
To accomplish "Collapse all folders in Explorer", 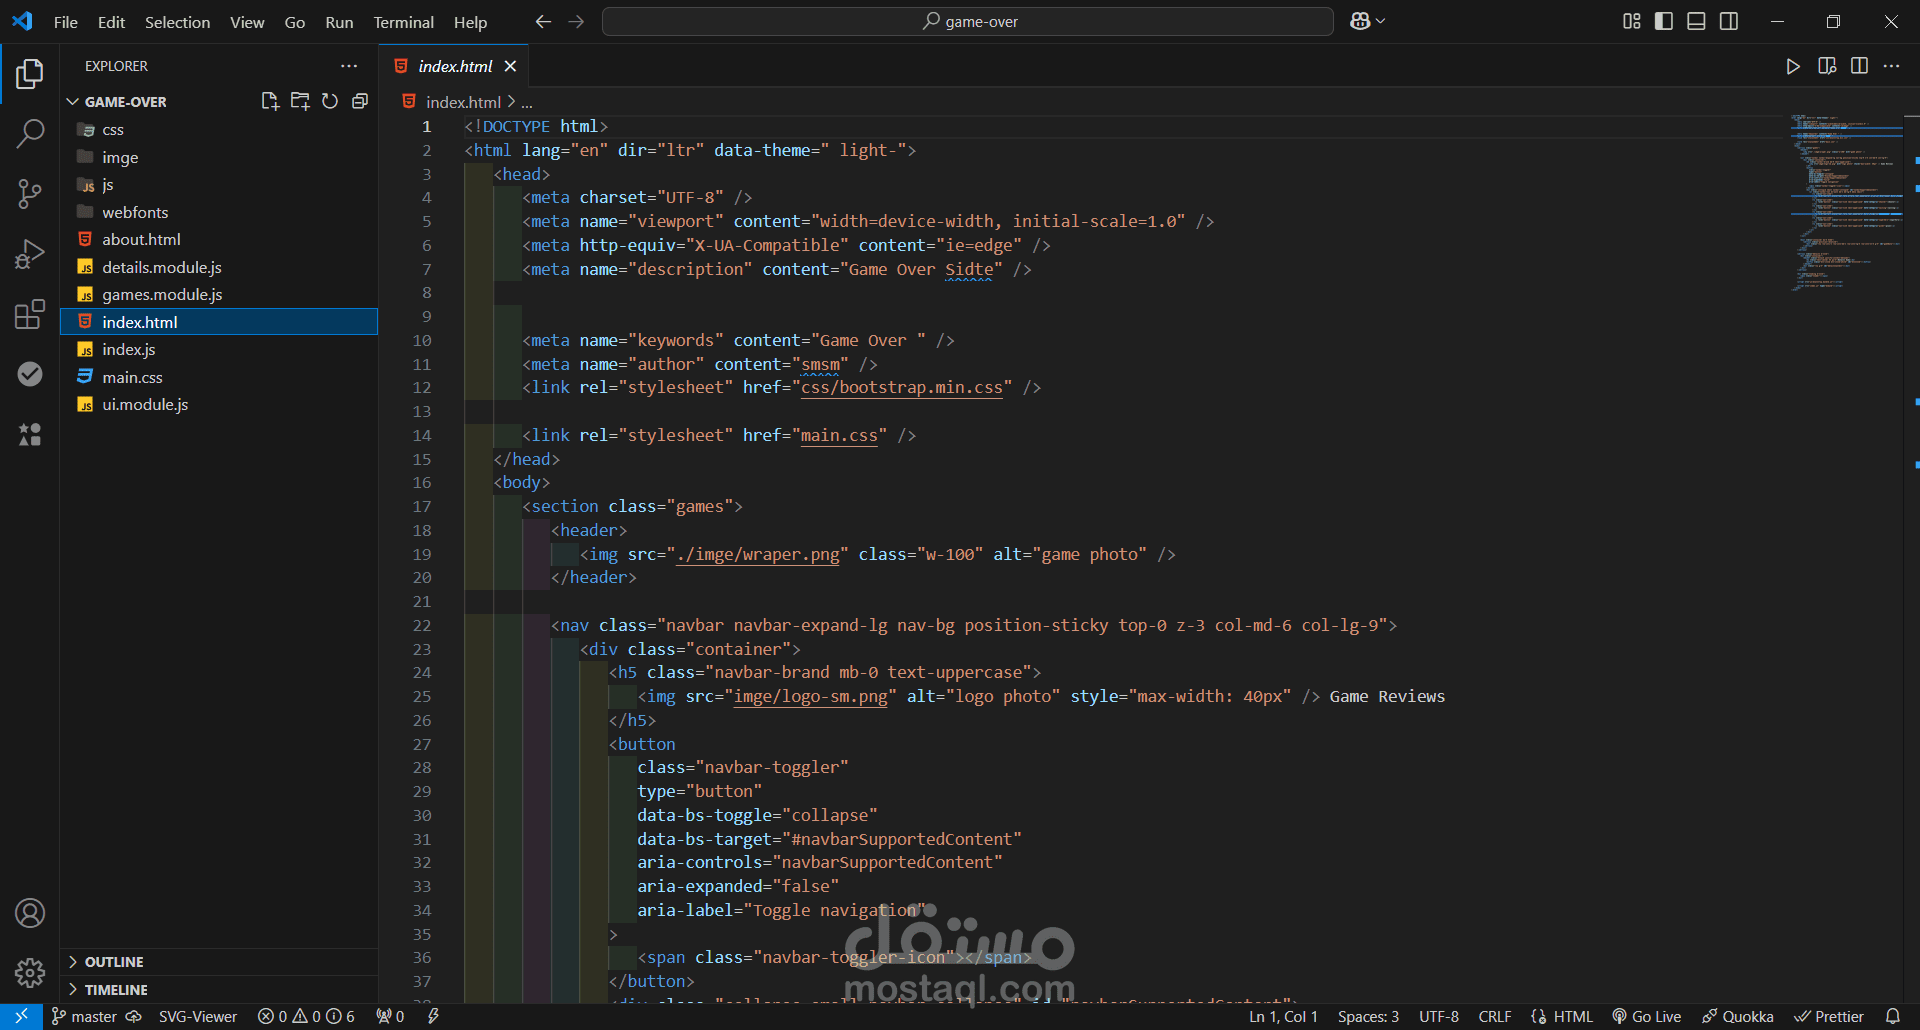I will coord(360,101).
